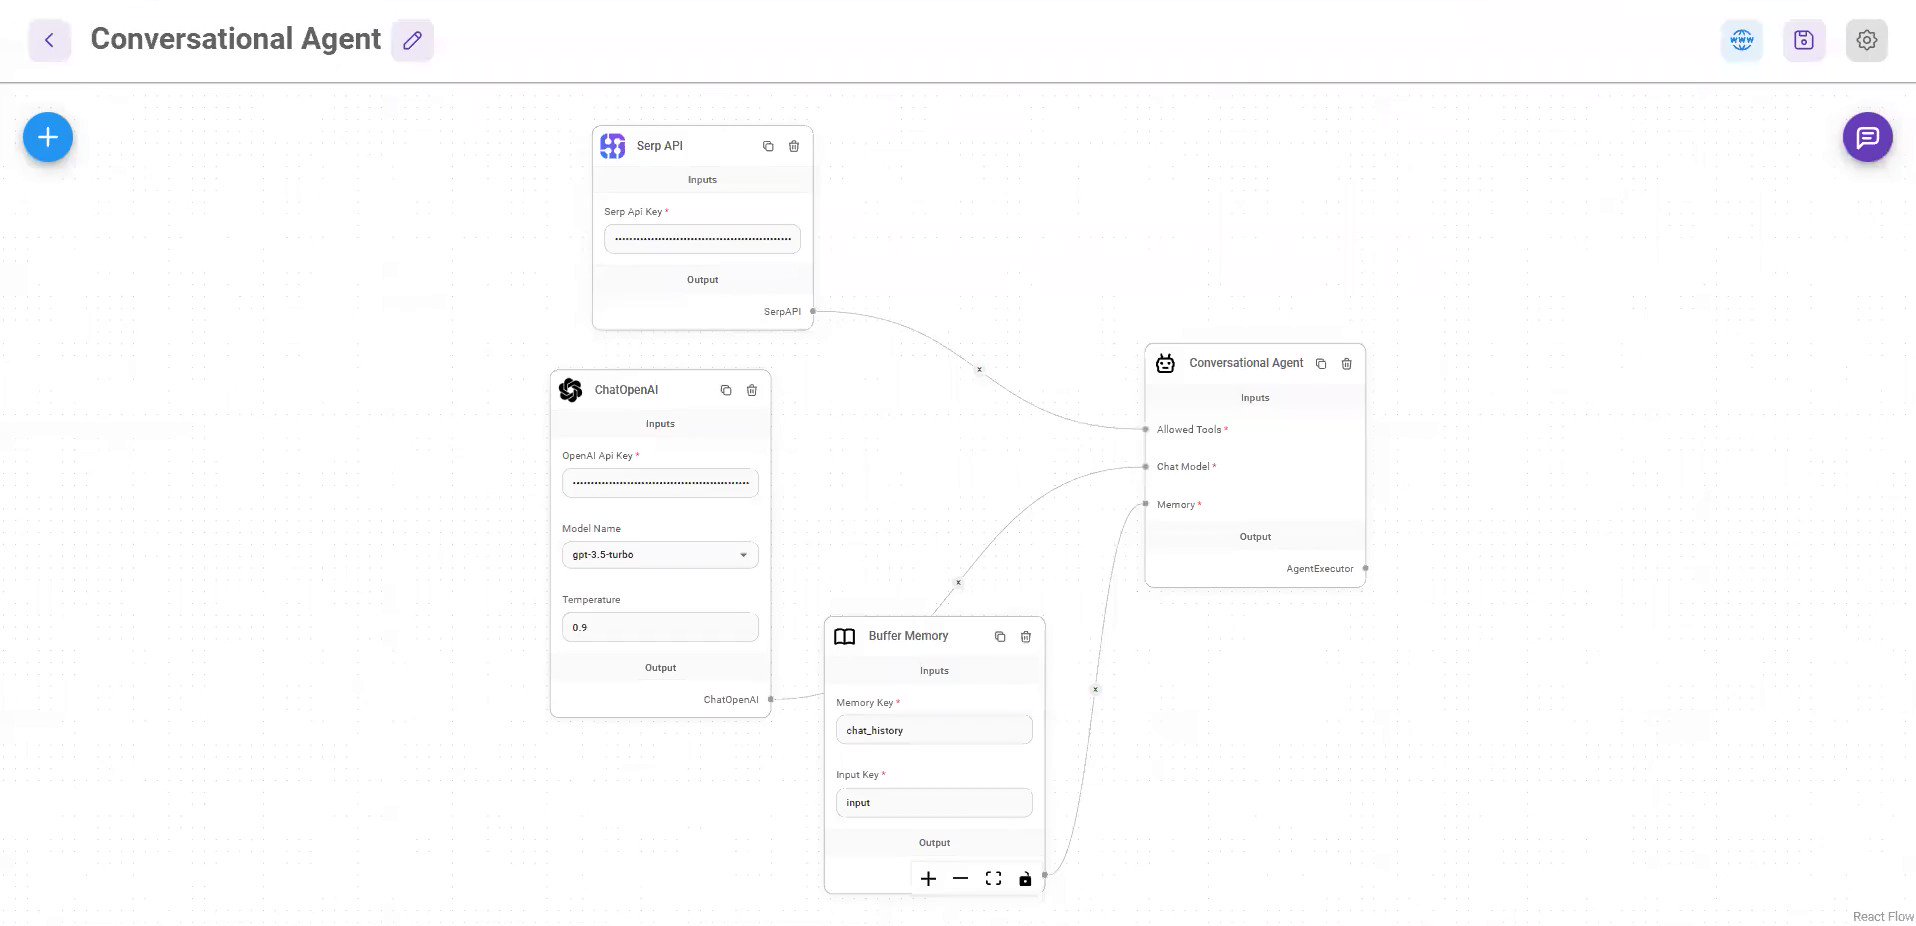1916x926 pixels.
Task: Adjust the Temperature value field
Action: [x=659, y=627]
